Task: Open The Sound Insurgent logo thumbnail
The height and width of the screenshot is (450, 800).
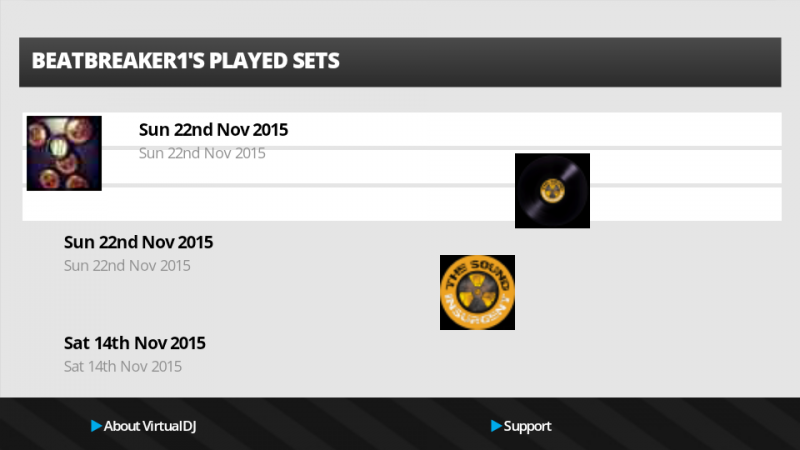Action: click(x=477, y=292)
